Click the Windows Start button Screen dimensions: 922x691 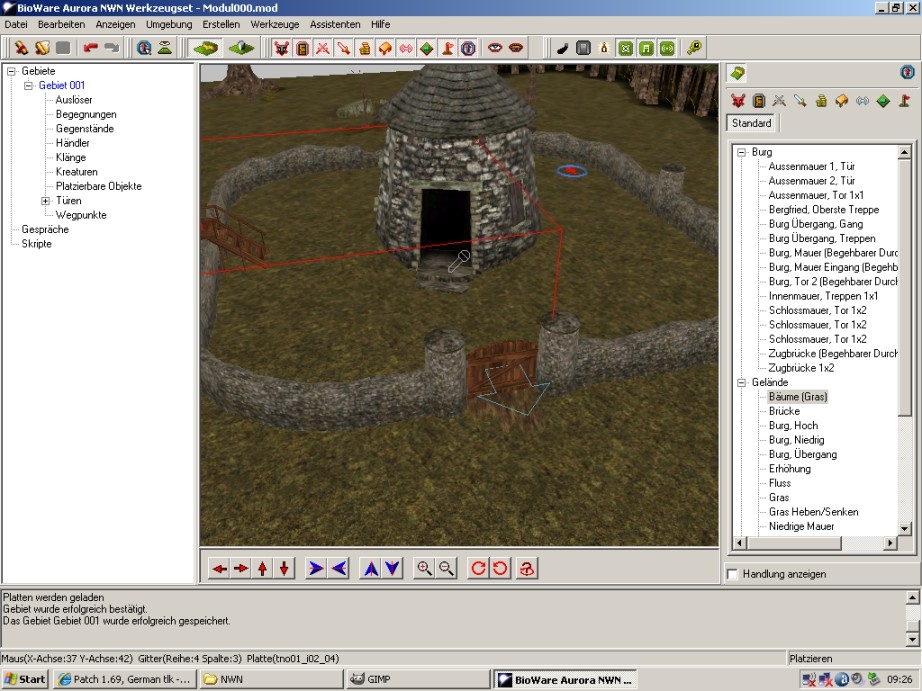[x=25, y=680]
